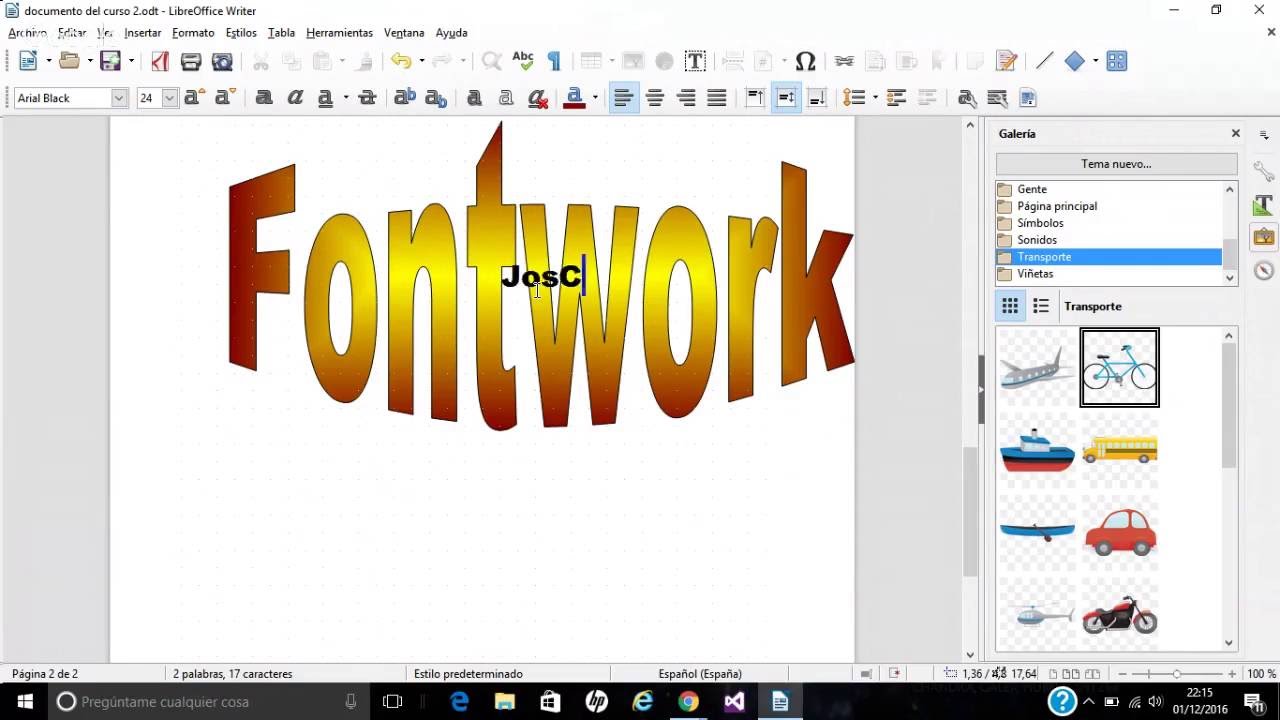Open the Herramientas menu
Screen dimensions: 1280x720
click(x=339, y=33)
